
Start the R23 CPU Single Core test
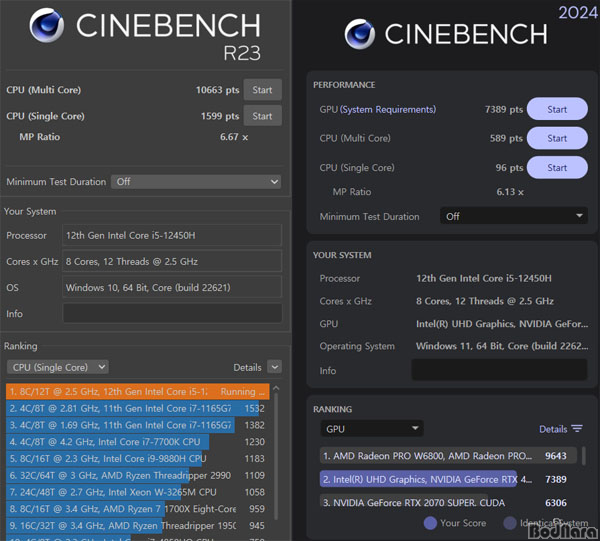(262, 116)
